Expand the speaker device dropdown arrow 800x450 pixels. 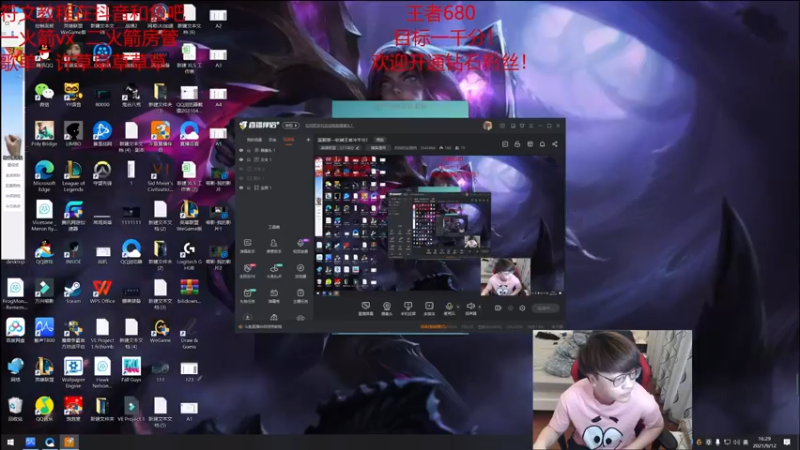(x=479, y=307)
